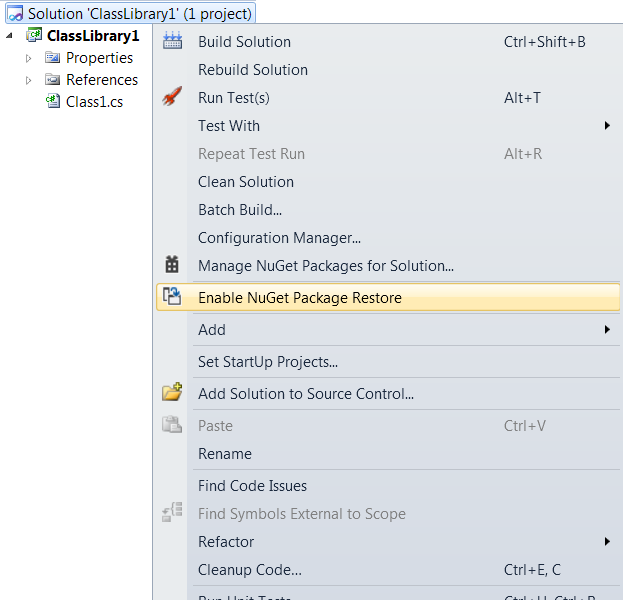Click the Add Solution to Source Control folder icon
The height and width of the screenshot is (600, 626).
click(x=172, y=392)
